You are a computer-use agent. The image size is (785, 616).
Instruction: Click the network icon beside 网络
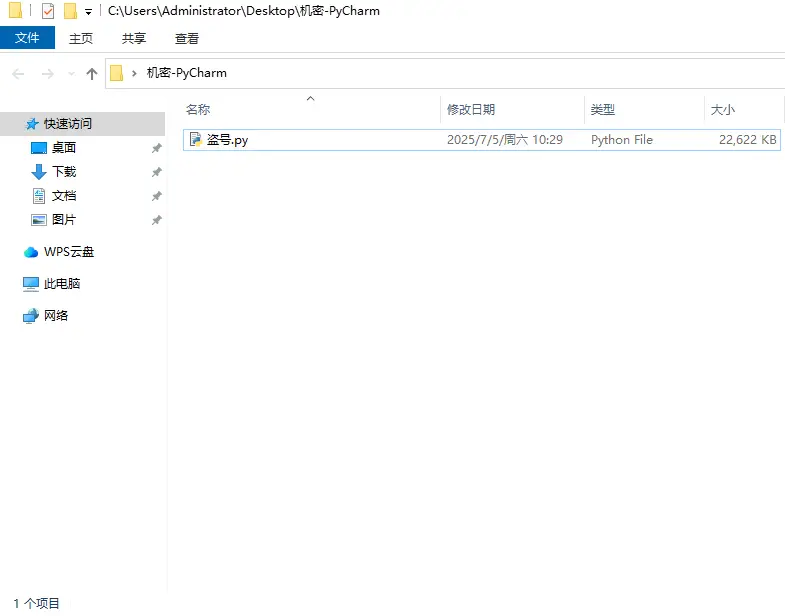click(x=31, y=316)
